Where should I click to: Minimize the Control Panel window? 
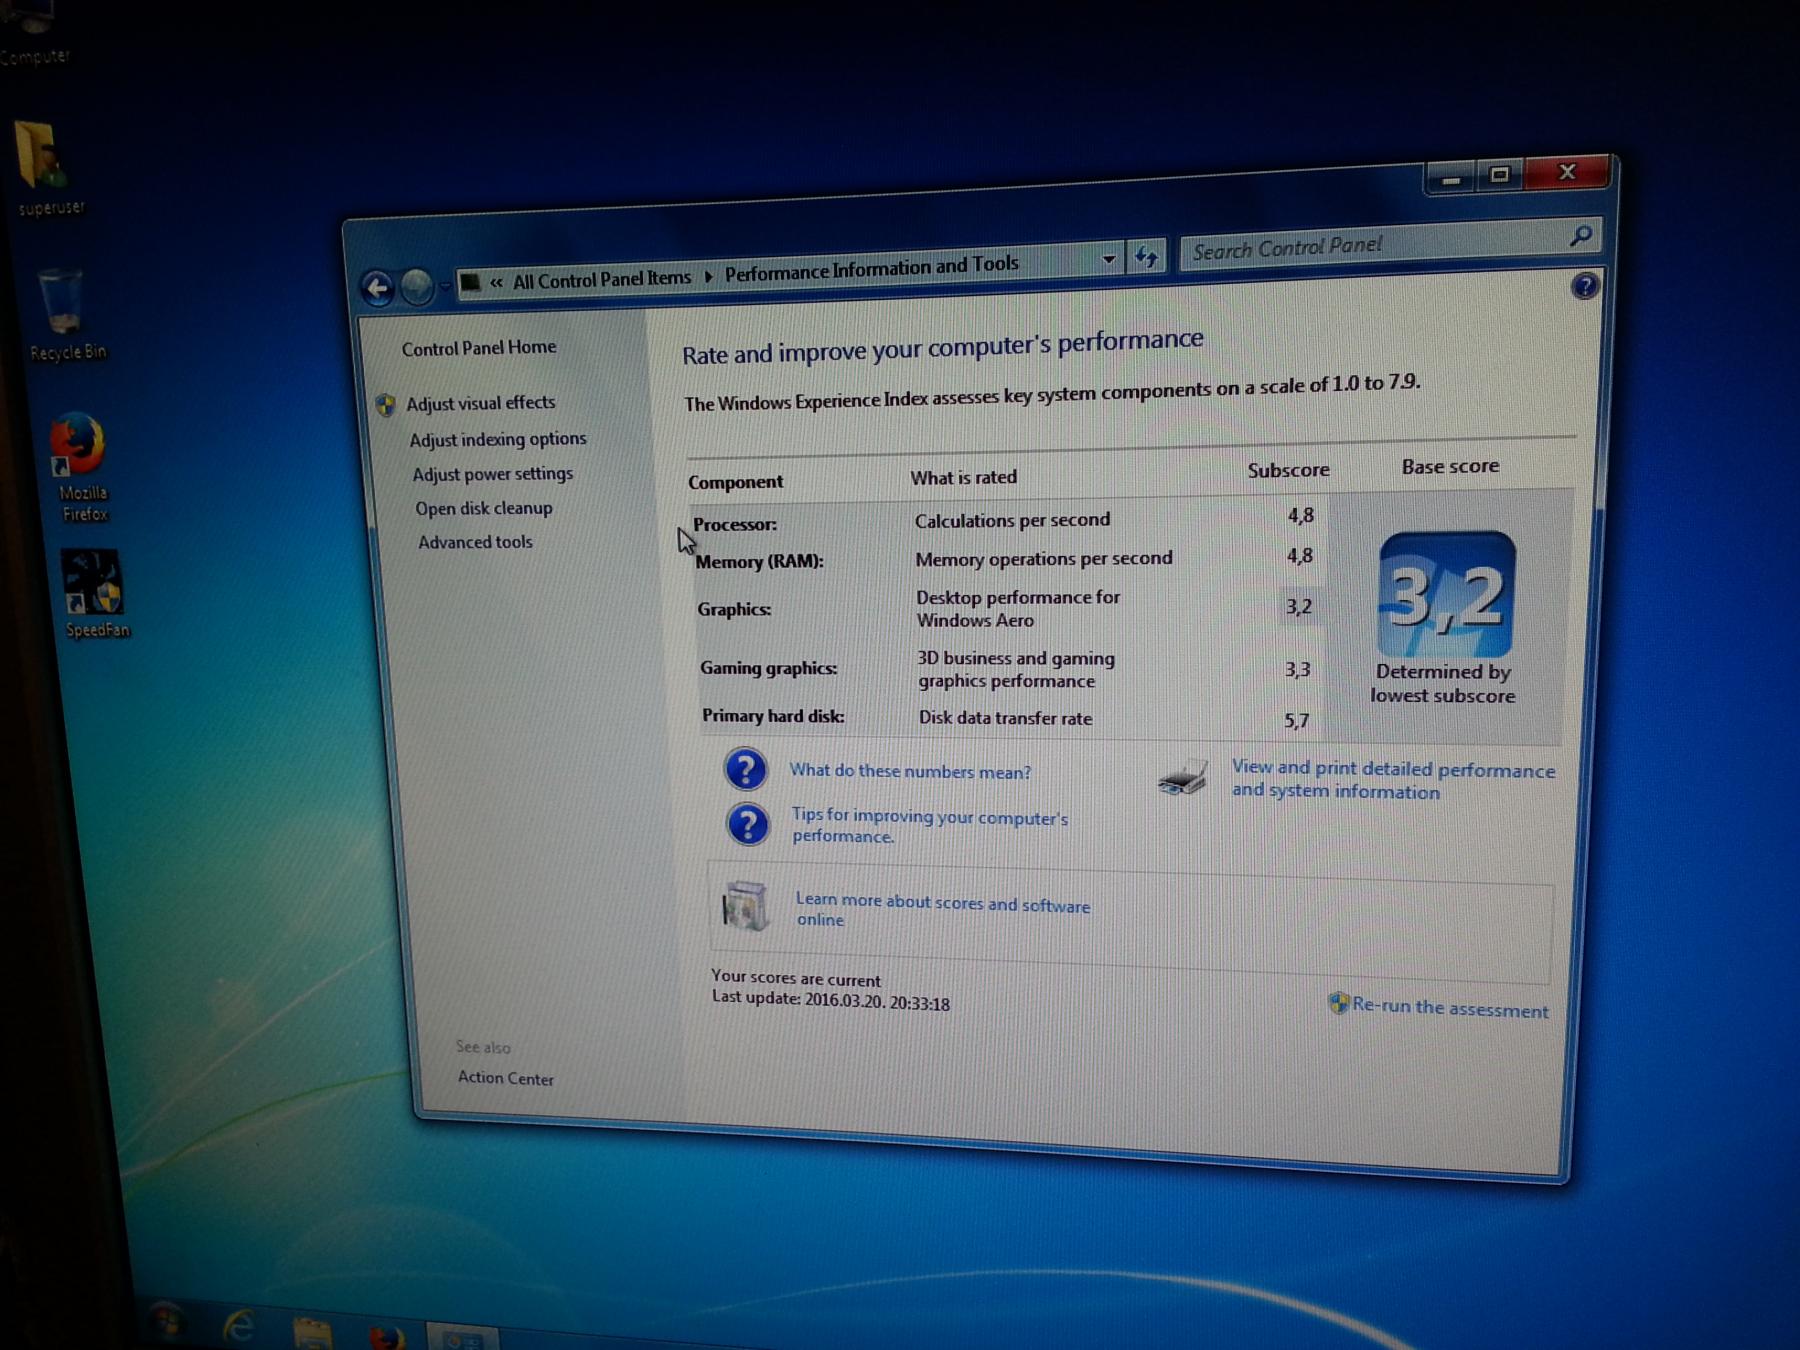click(1450, 178)
